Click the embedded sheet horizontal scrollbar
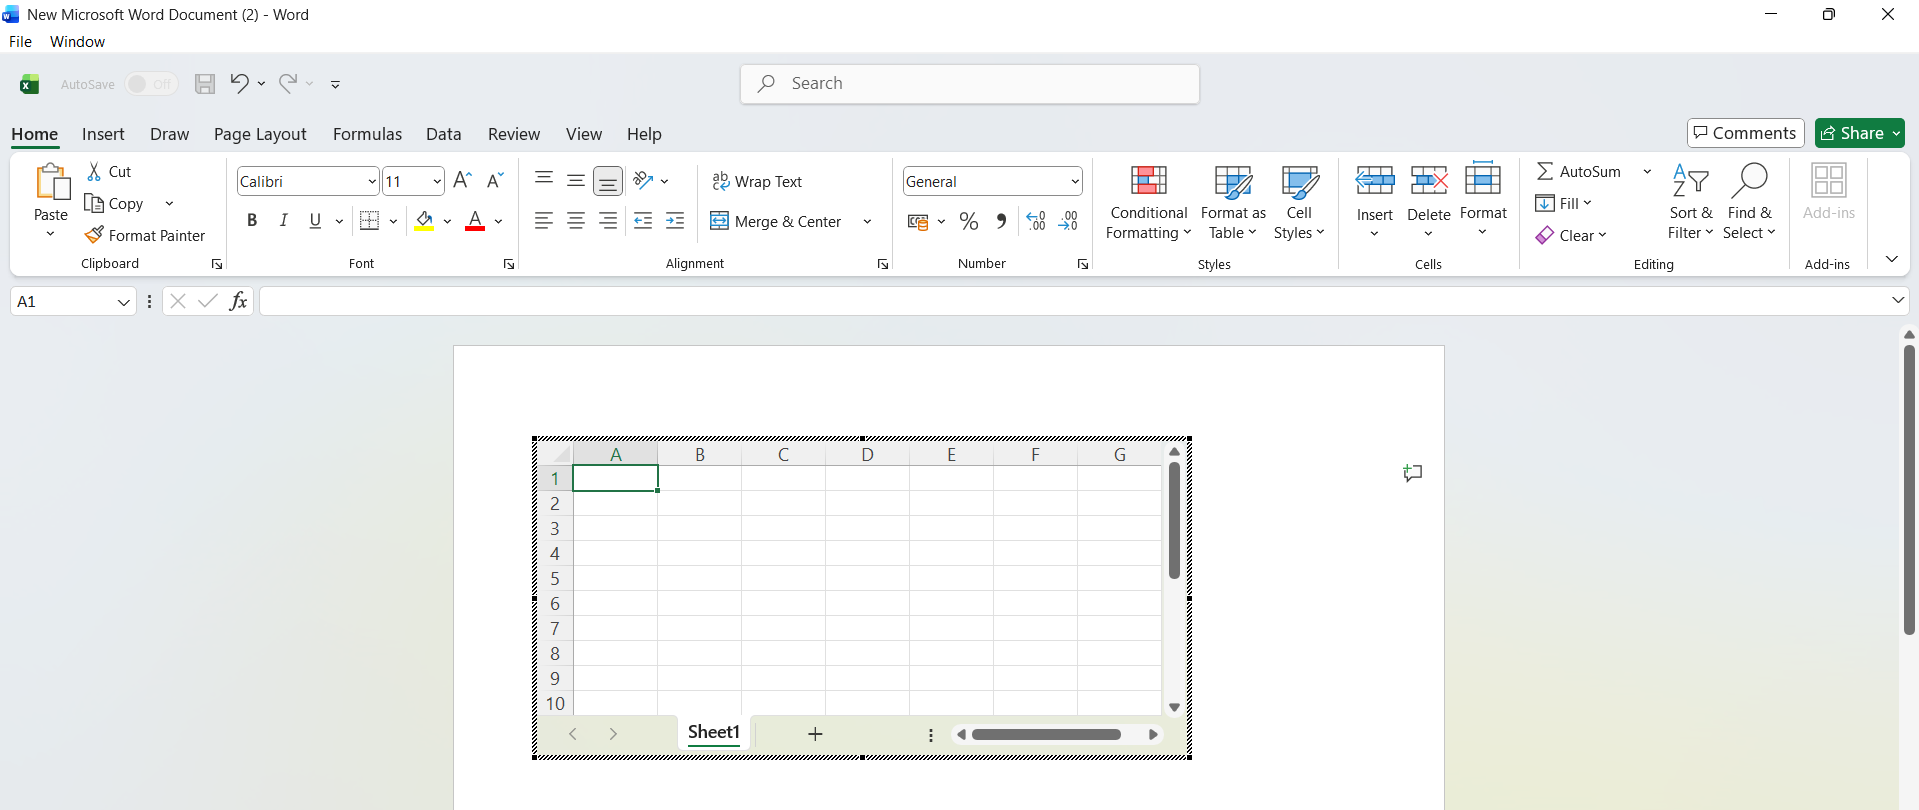1919x810 pixels. [1046, 734]
